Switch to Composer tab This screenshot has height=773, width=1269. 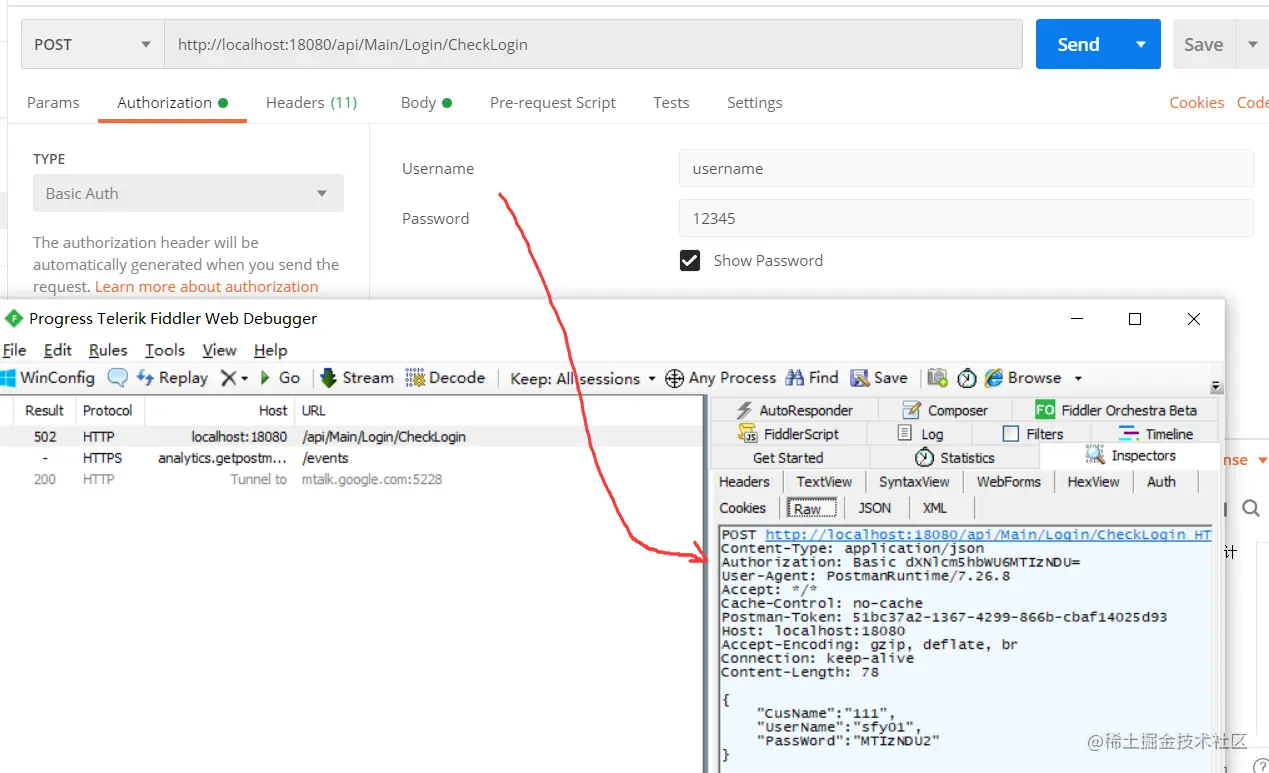(x=945, y=410)
